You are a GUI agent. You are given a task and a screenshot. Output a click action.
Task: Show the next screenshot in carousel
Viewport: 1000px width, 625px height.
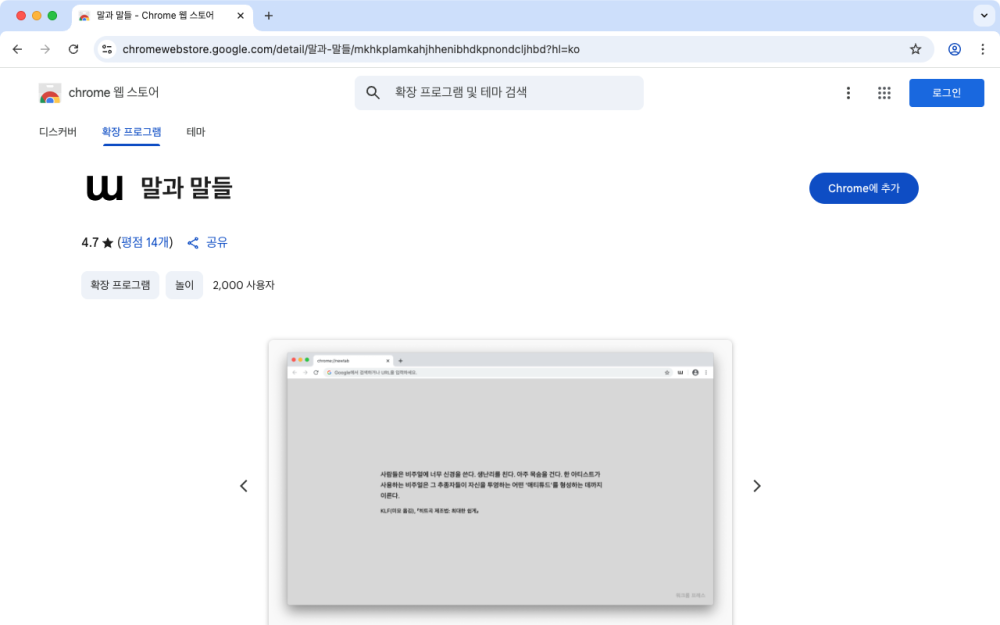756,486
